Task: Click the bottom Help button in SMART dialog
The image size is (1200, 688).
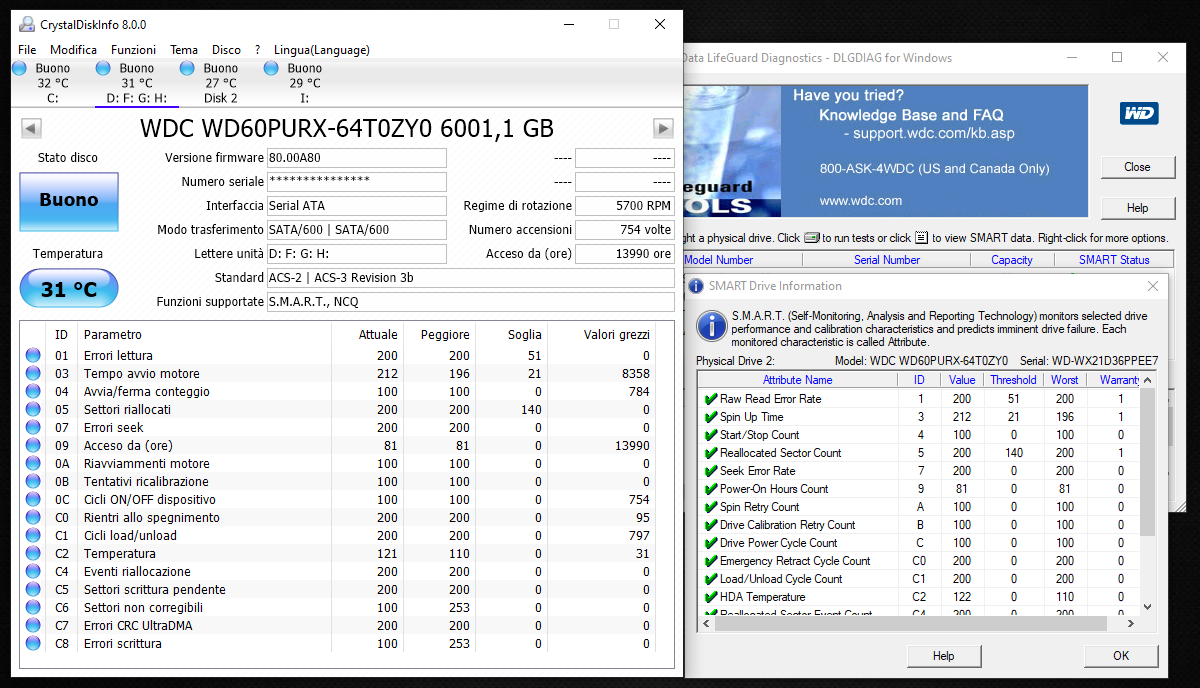Action: (944, 656)
